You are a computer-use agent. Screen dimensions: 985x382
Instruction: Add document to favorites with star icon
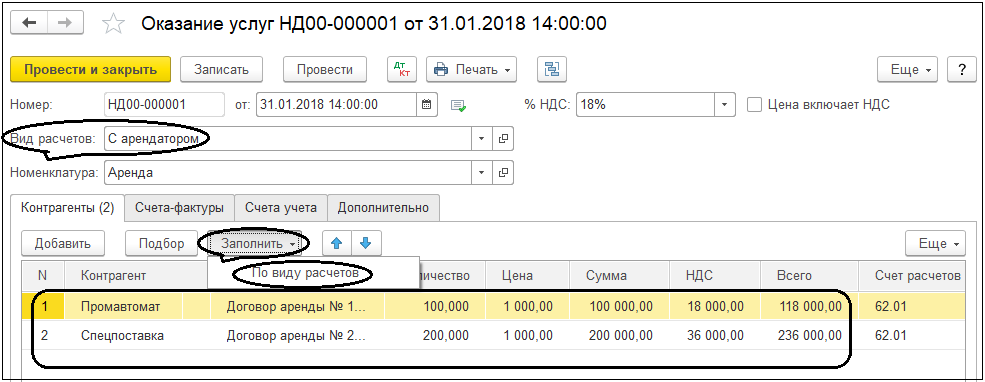pyautogui.click(x=113, y=24)
